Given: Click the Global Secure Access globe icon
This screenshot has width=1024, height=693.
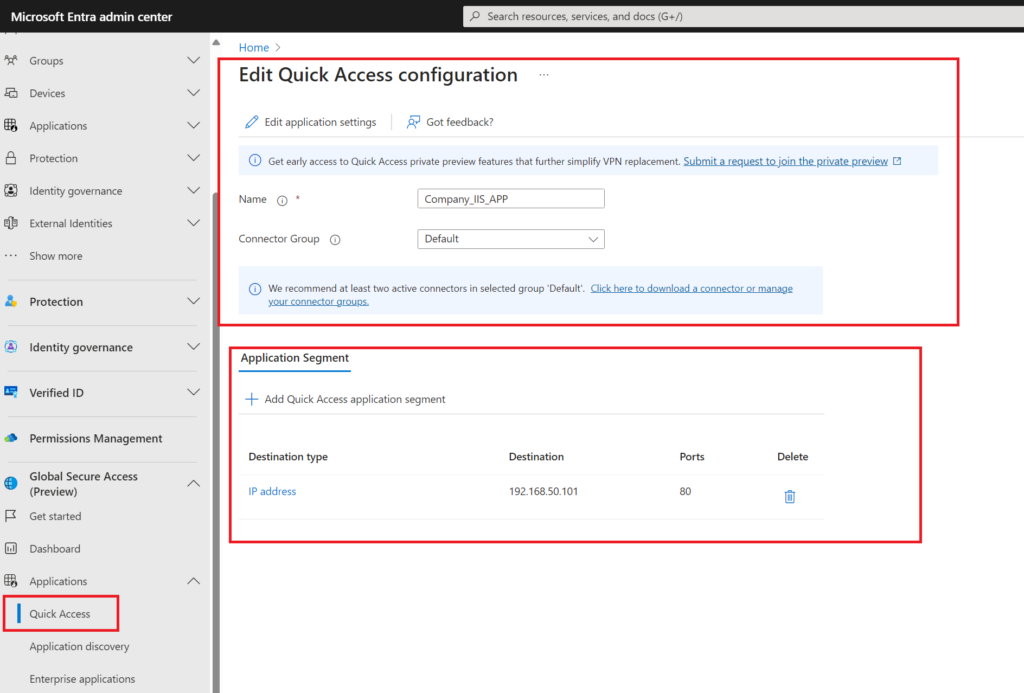Looking at the screenshot, I should 11,483.
